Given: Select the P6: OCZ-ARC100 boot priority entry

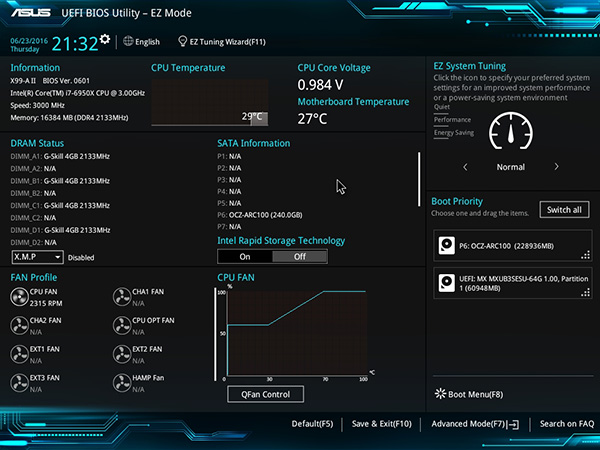Looking at the screenshot, I should click(513, 246).
